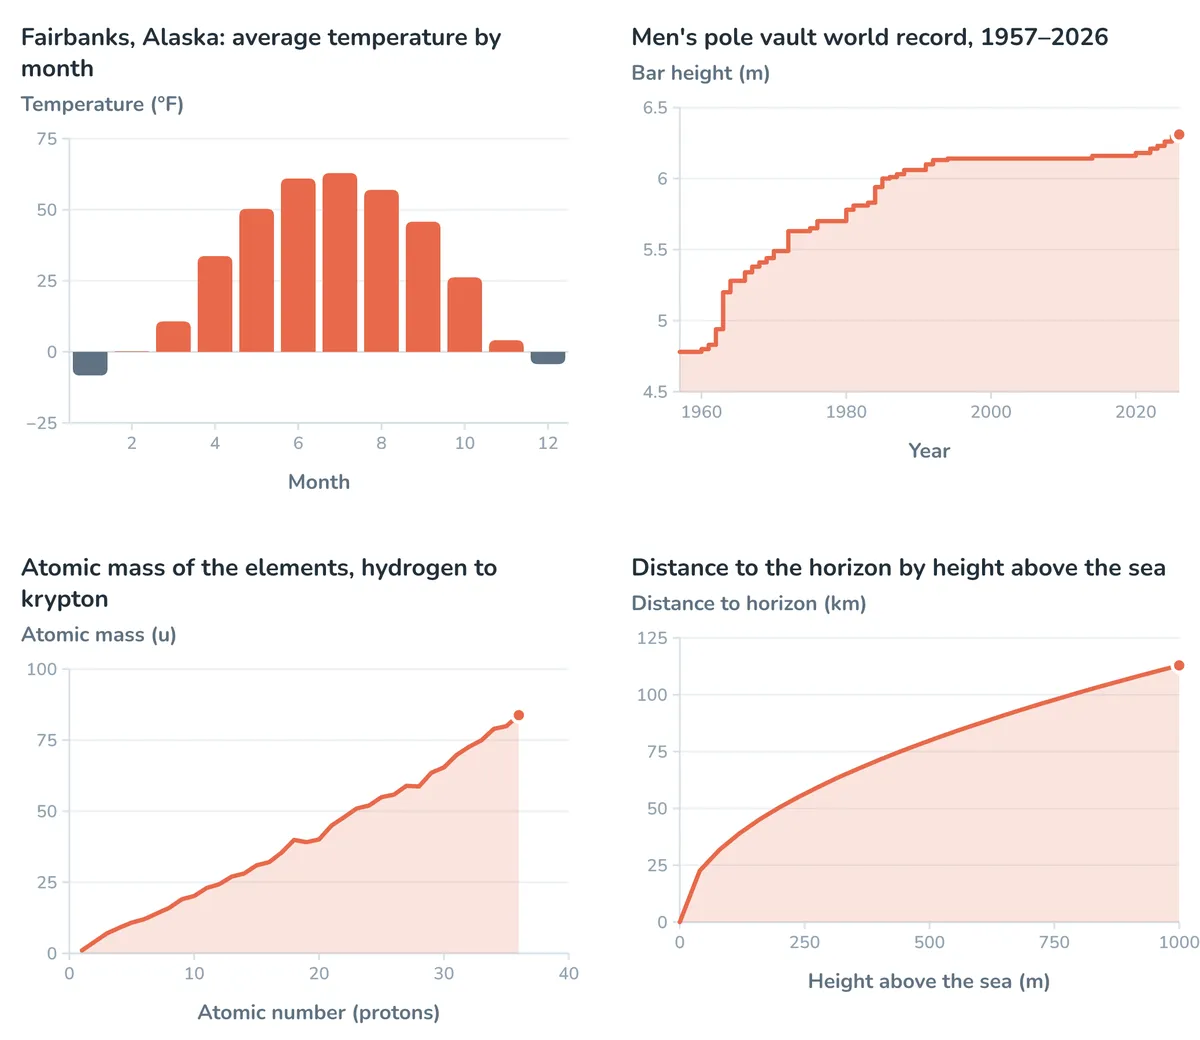Click the "40" tick on the atomic number axis

click(568, 973)
